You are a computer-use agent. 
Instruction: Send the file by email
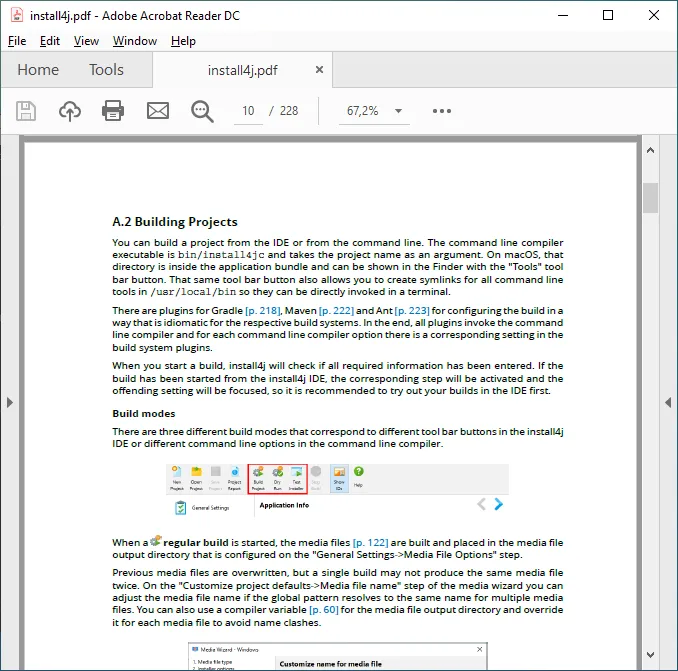(158, 111)
